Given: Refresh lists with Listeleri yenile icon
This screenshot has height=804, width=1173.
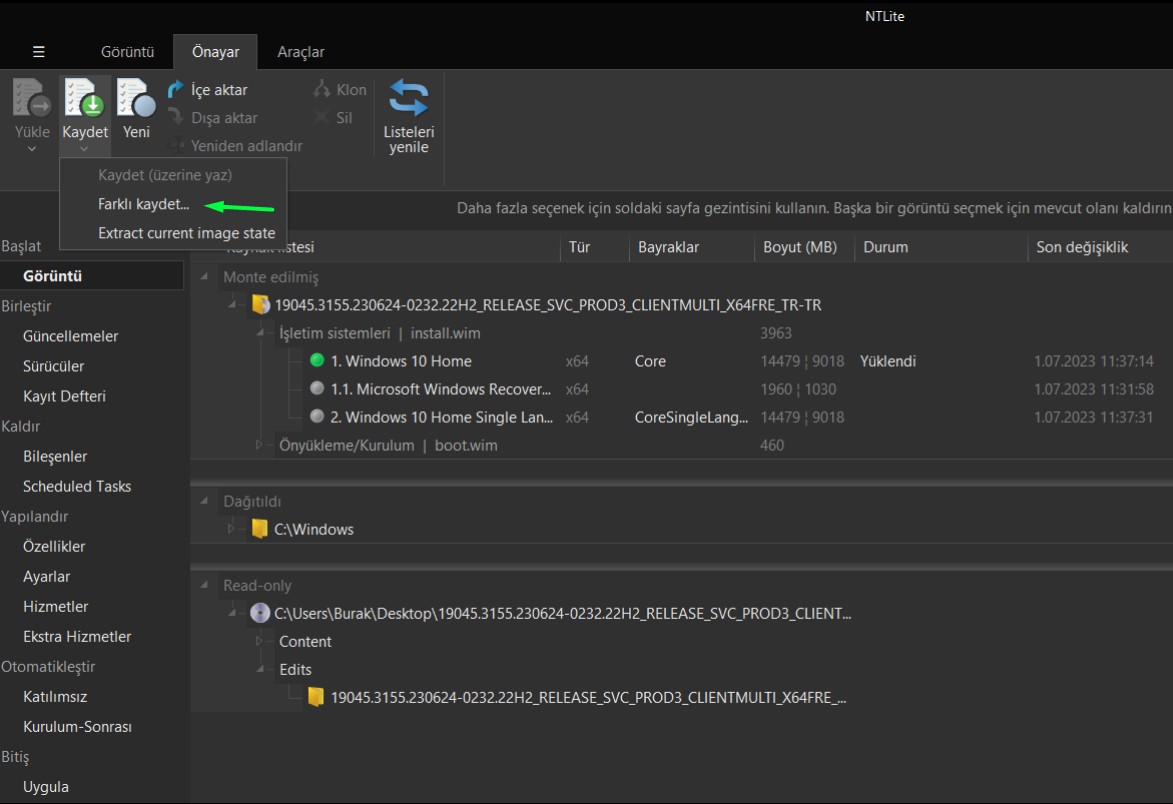Looking at the screenshot, I should [x=408, y=98].
